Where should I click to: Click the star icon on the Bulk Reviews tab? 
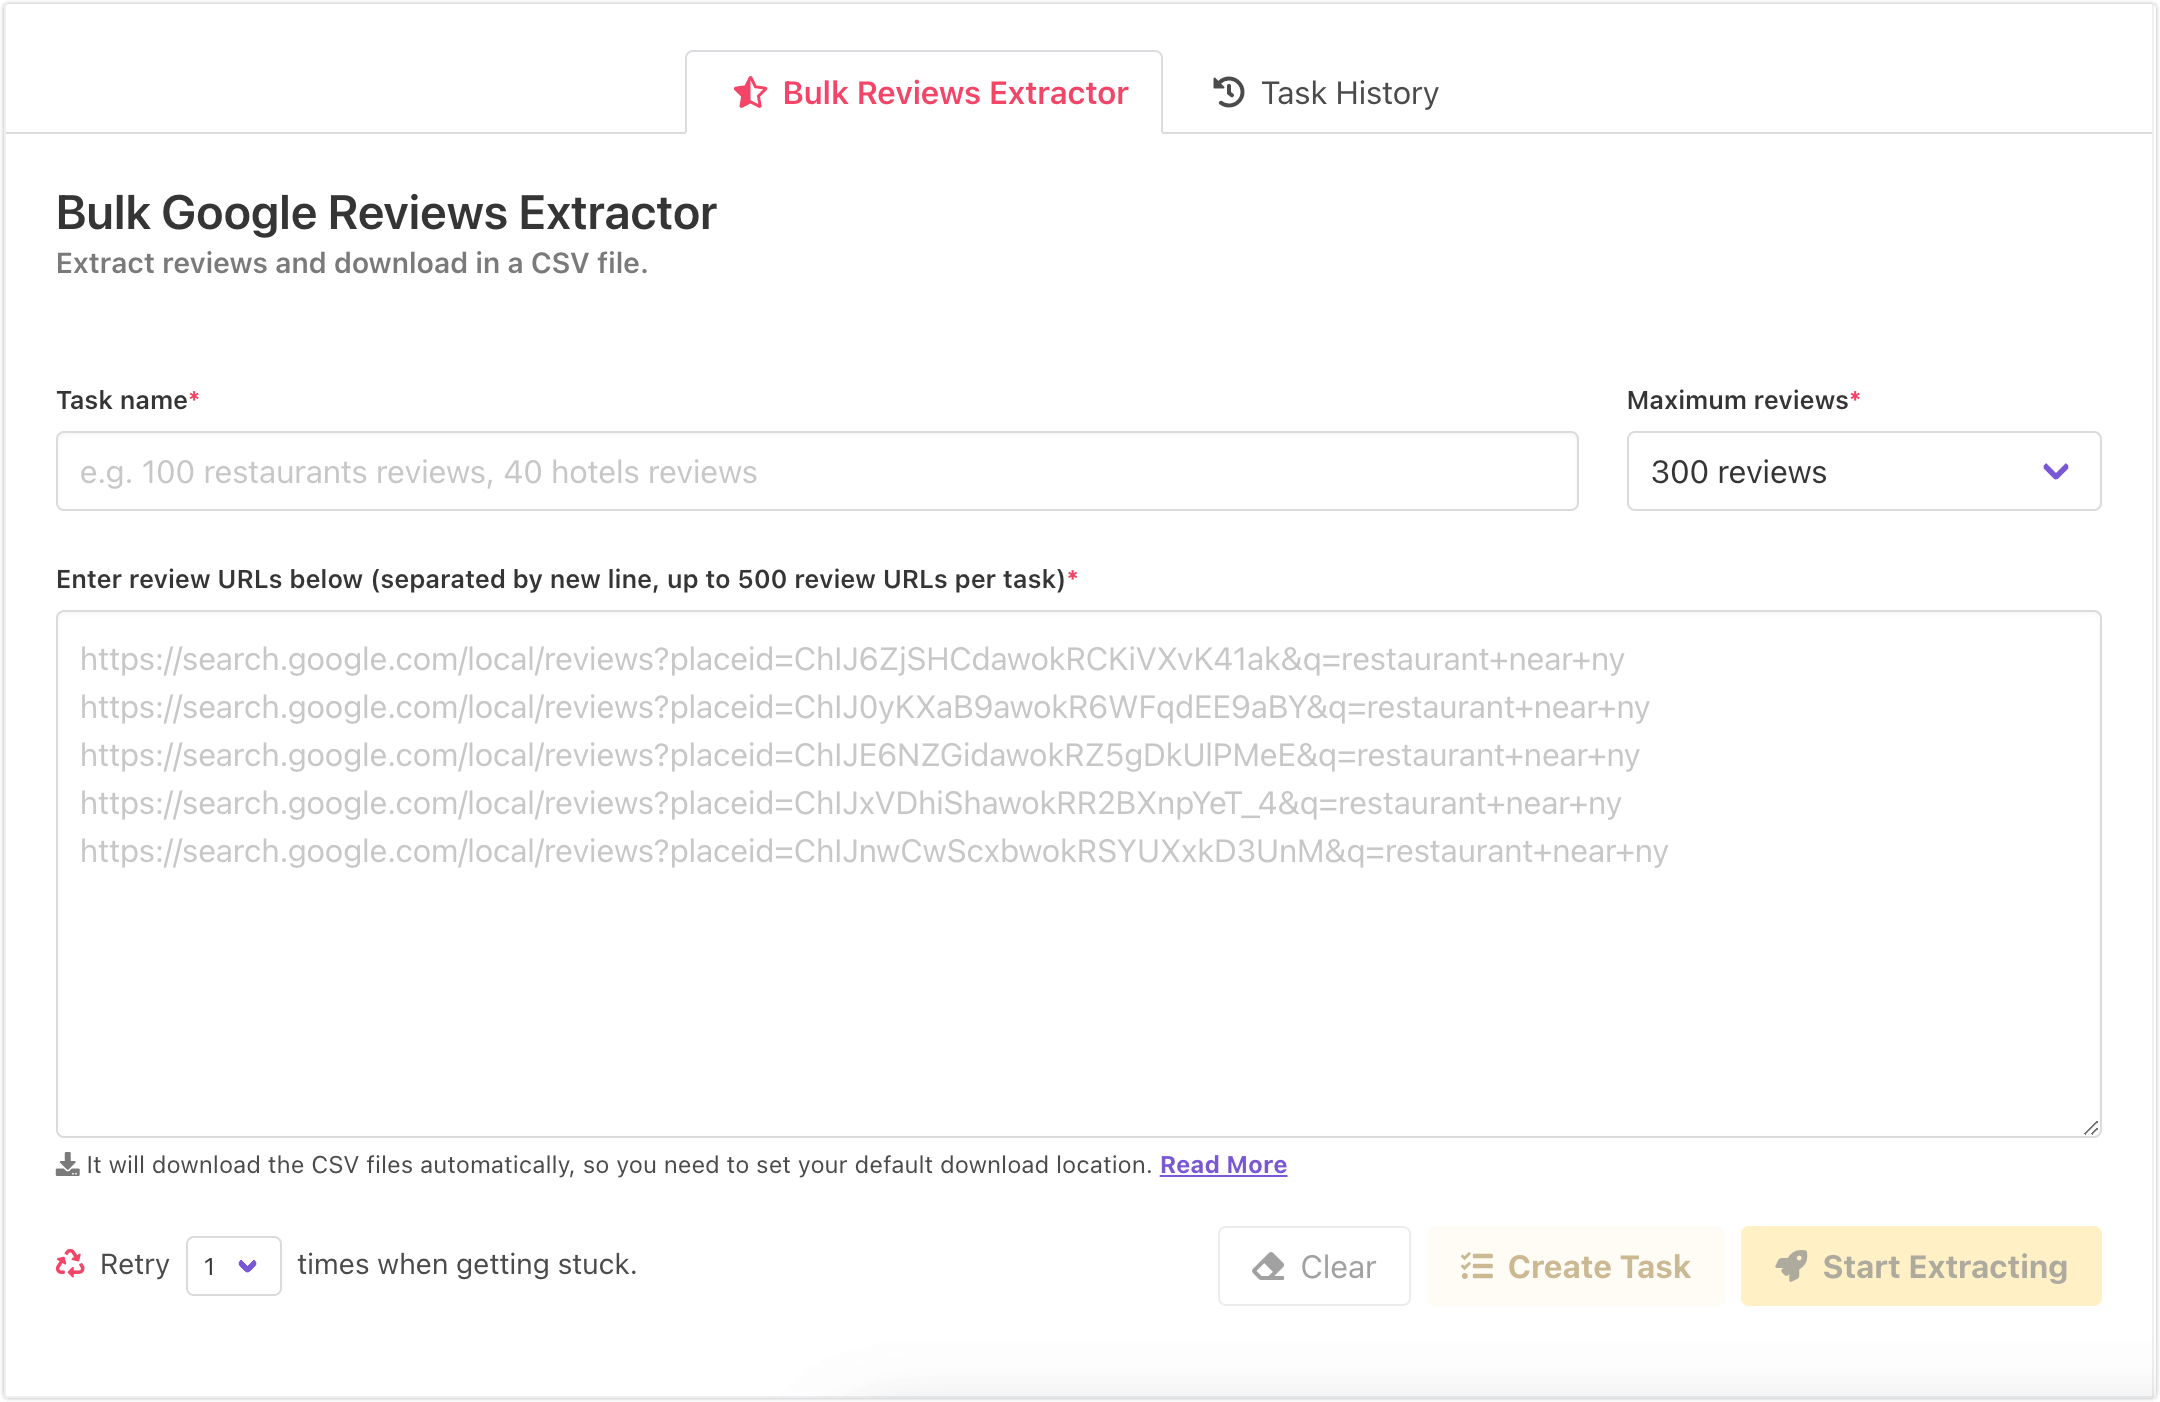pos(750,92)
